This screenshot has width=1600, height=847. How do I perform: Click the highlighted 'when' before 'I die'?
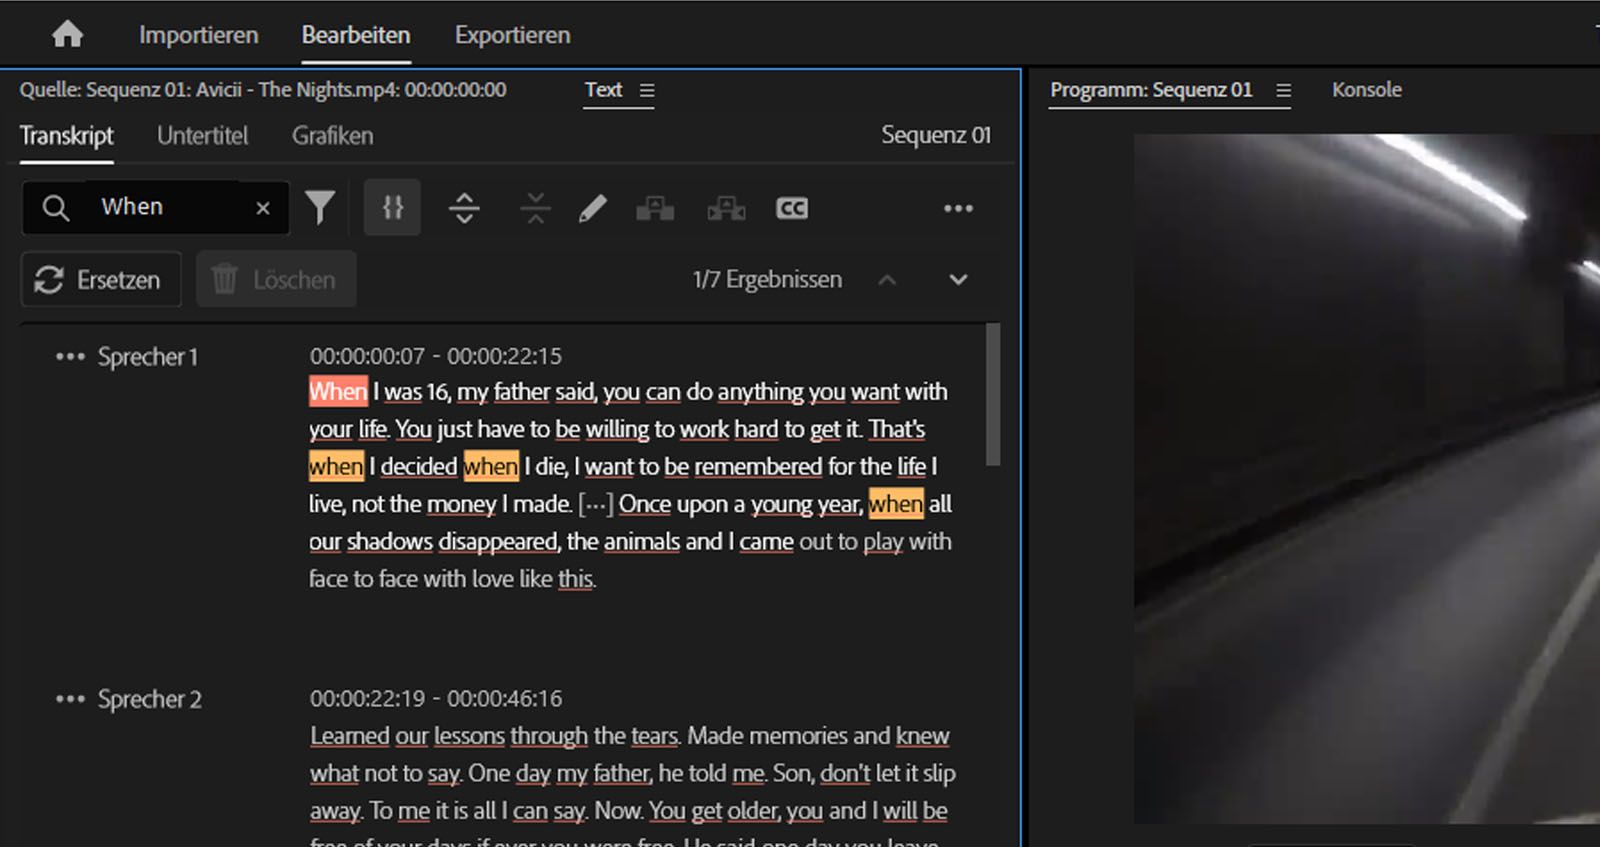491,466
